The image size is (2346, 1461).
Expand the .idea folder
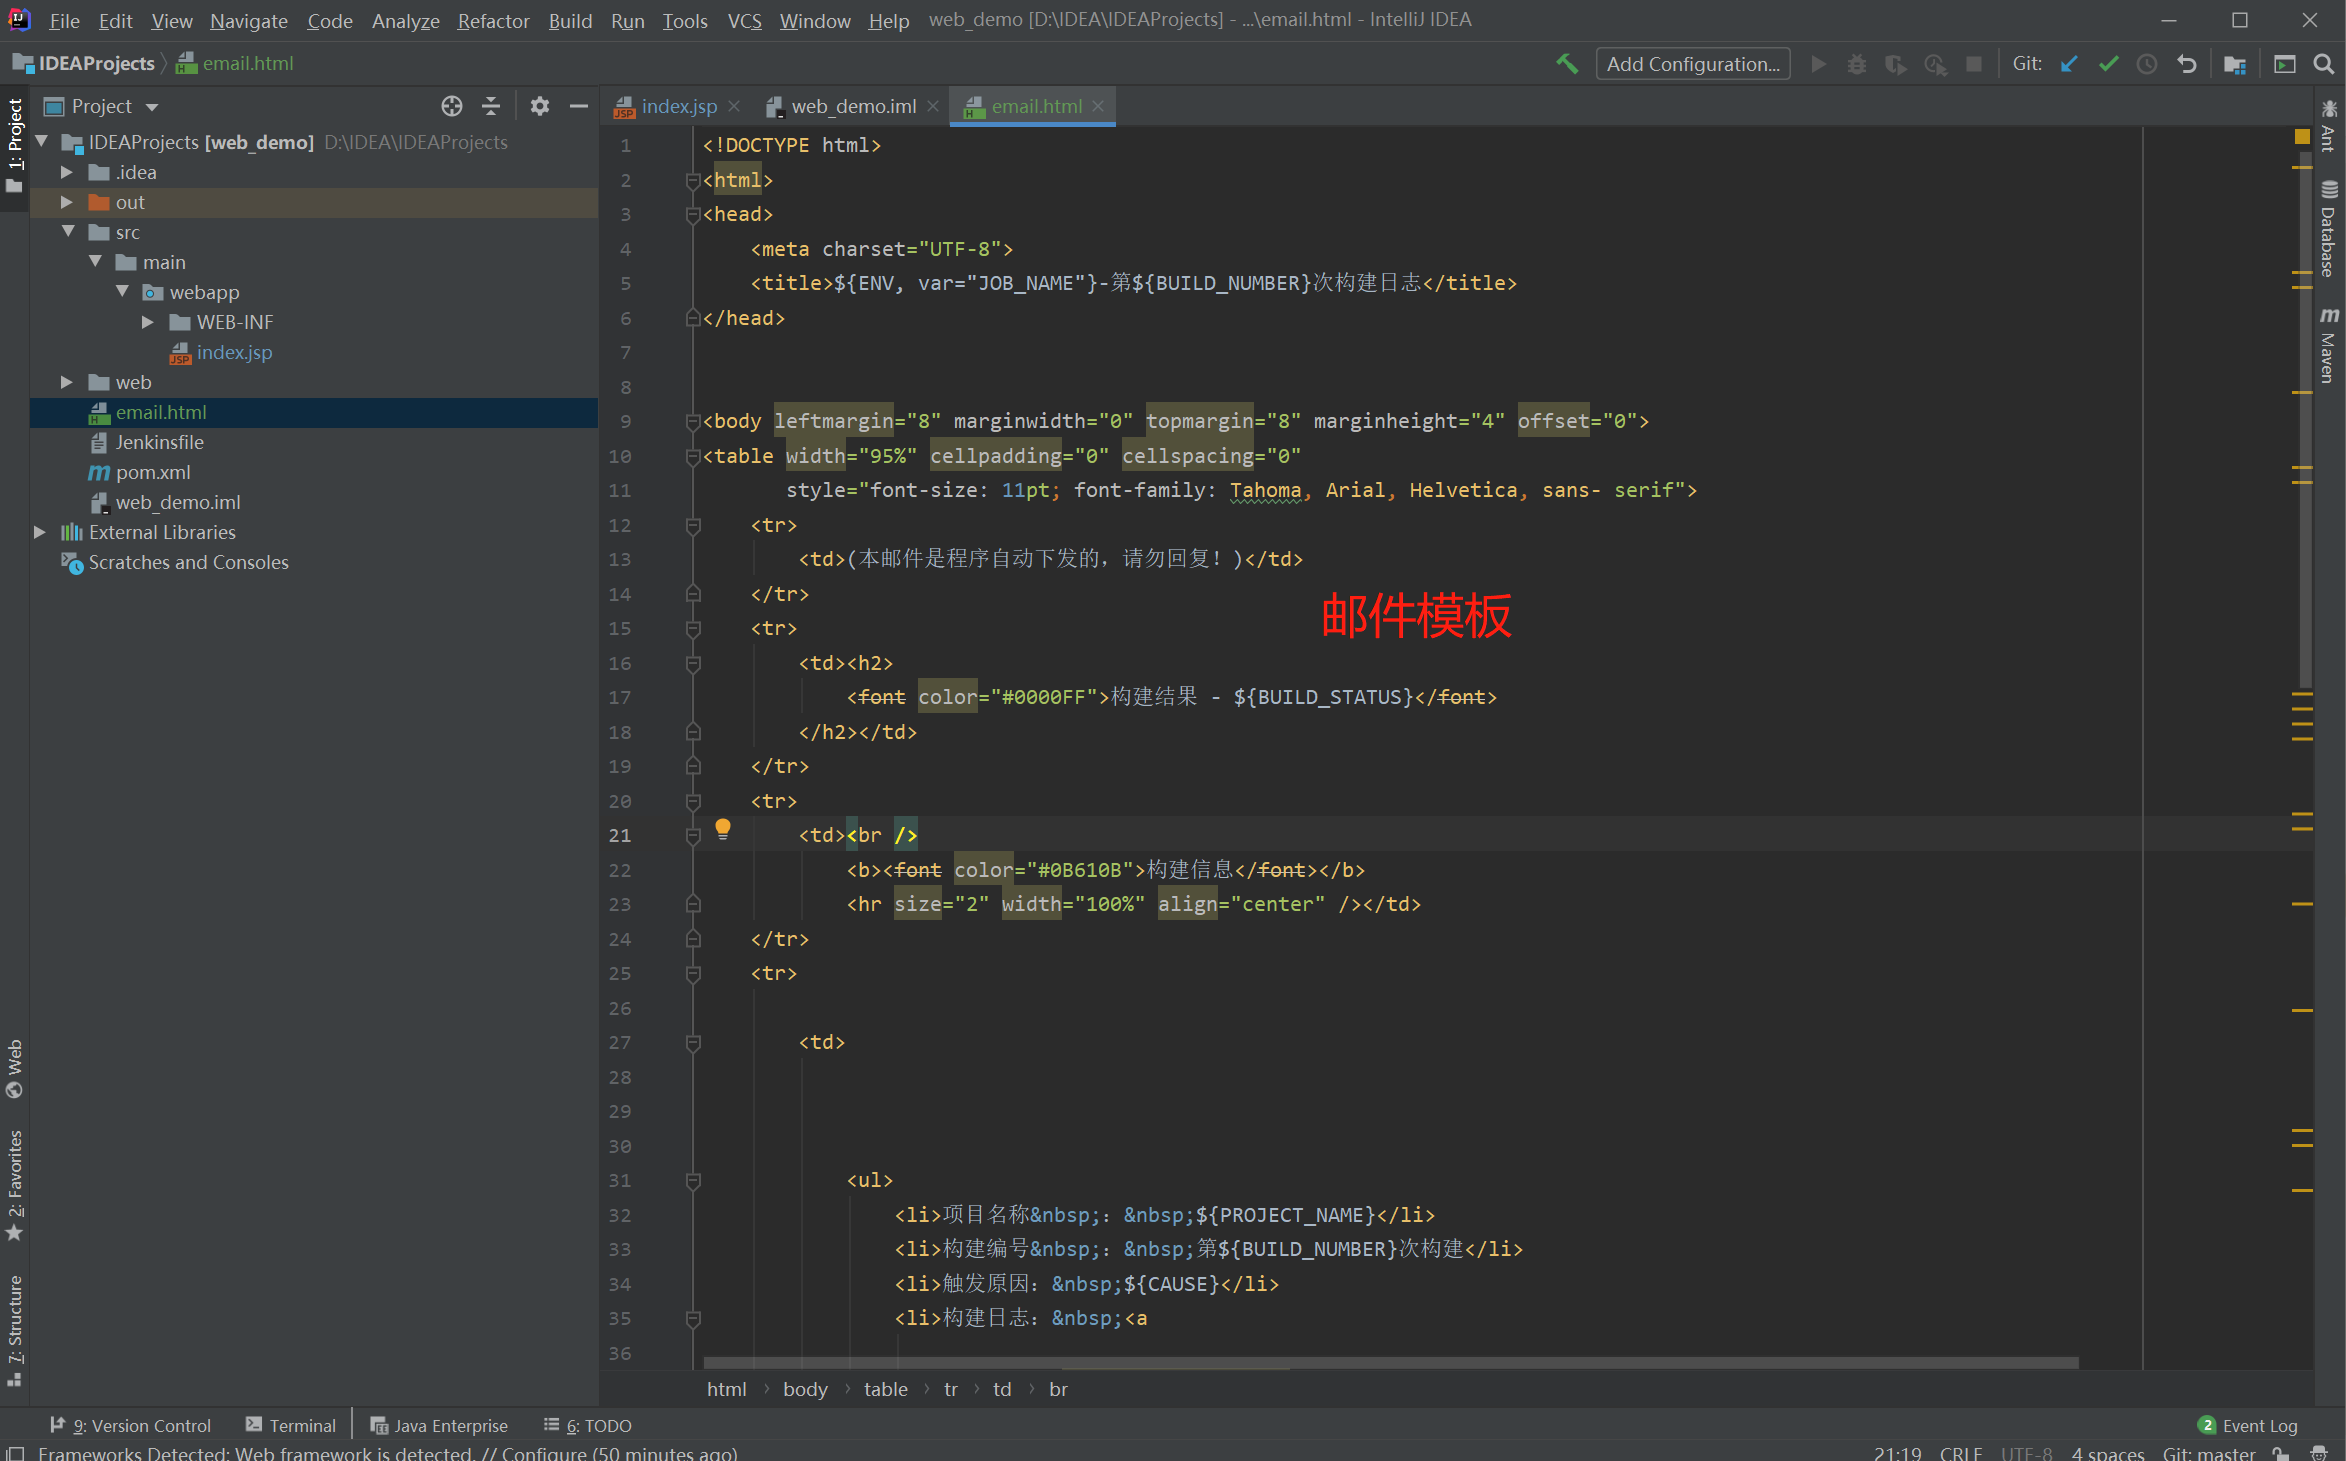coord(67,172)
